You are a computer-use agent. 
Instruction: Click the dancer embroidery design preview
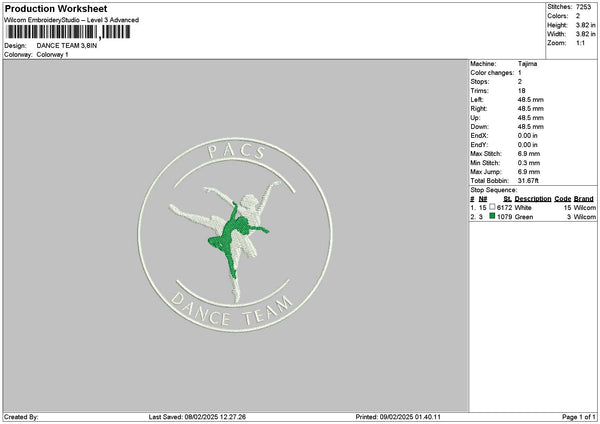[x=235, y=235]
